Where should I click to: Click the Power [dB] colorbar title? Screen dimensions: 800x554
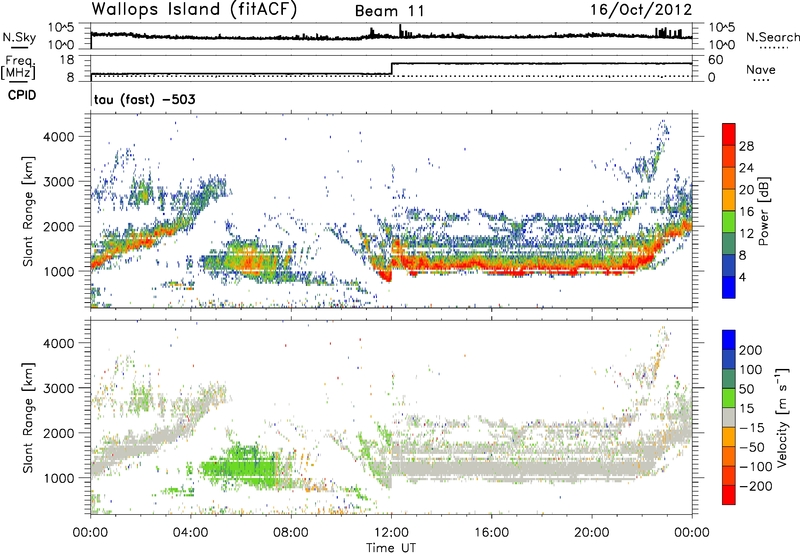[x=764, y=211]
